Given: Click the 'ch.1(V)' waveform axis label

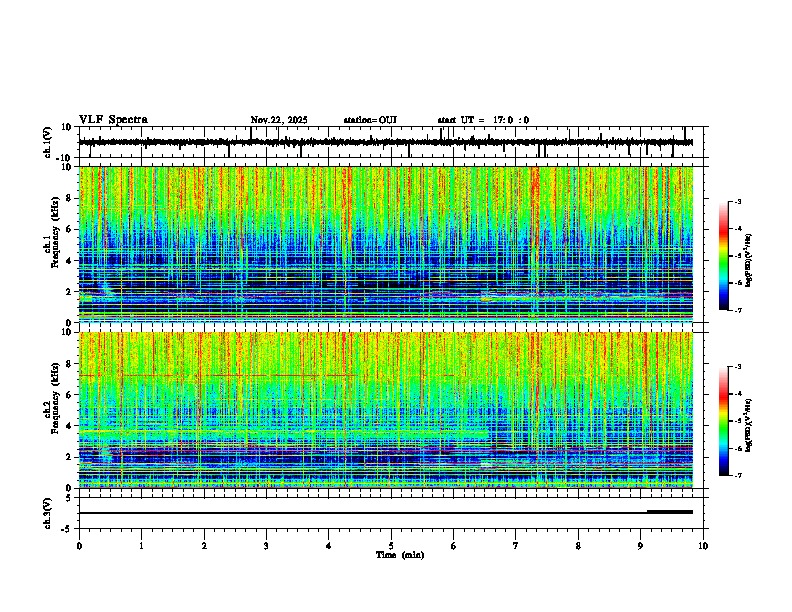Looking at the screenshot, I should (48, 142).
